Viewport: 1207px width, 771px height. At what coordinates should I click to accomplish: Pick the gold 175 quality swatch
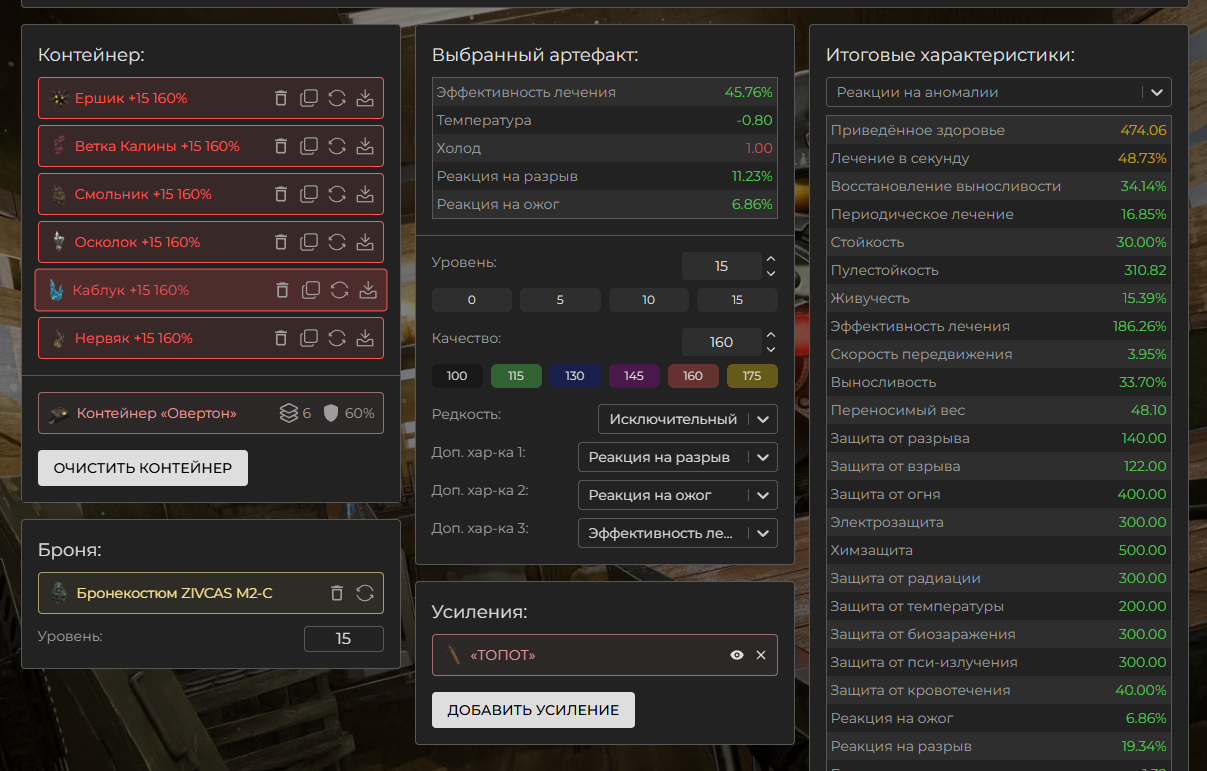click(752, 376)
